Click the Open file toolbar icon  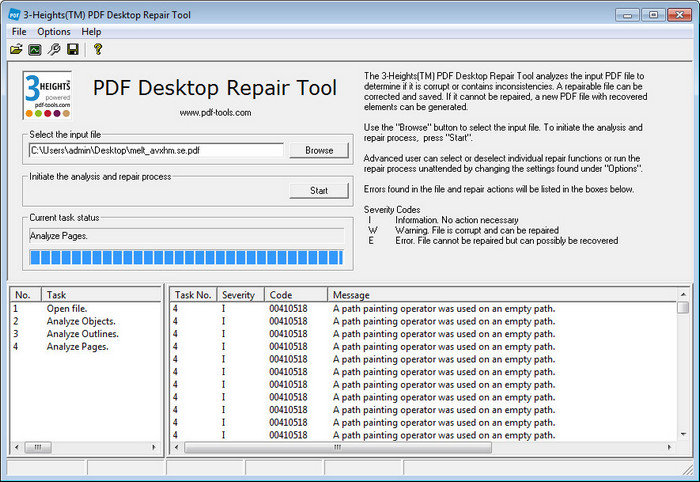click(x=16, y=49)
